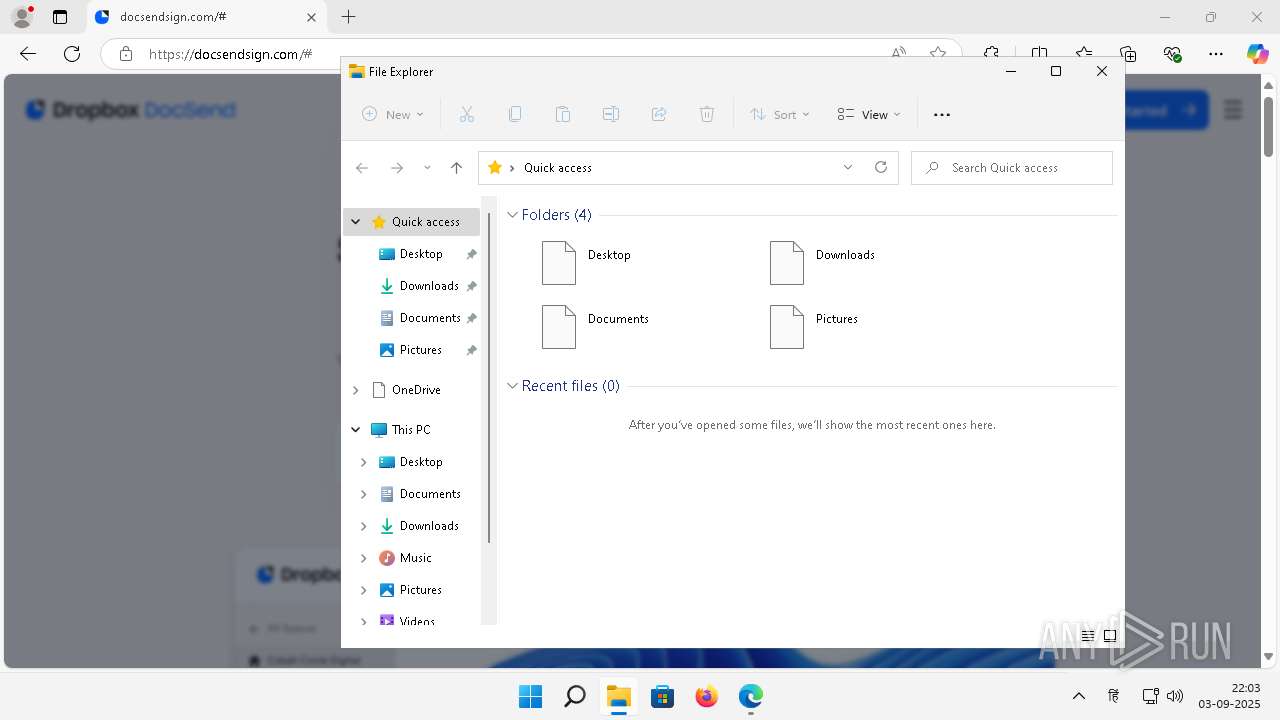Open Edge Extensions puzzle icon
The height and width of the screenshot is (720, 1280).
click(x=991, y=54)
